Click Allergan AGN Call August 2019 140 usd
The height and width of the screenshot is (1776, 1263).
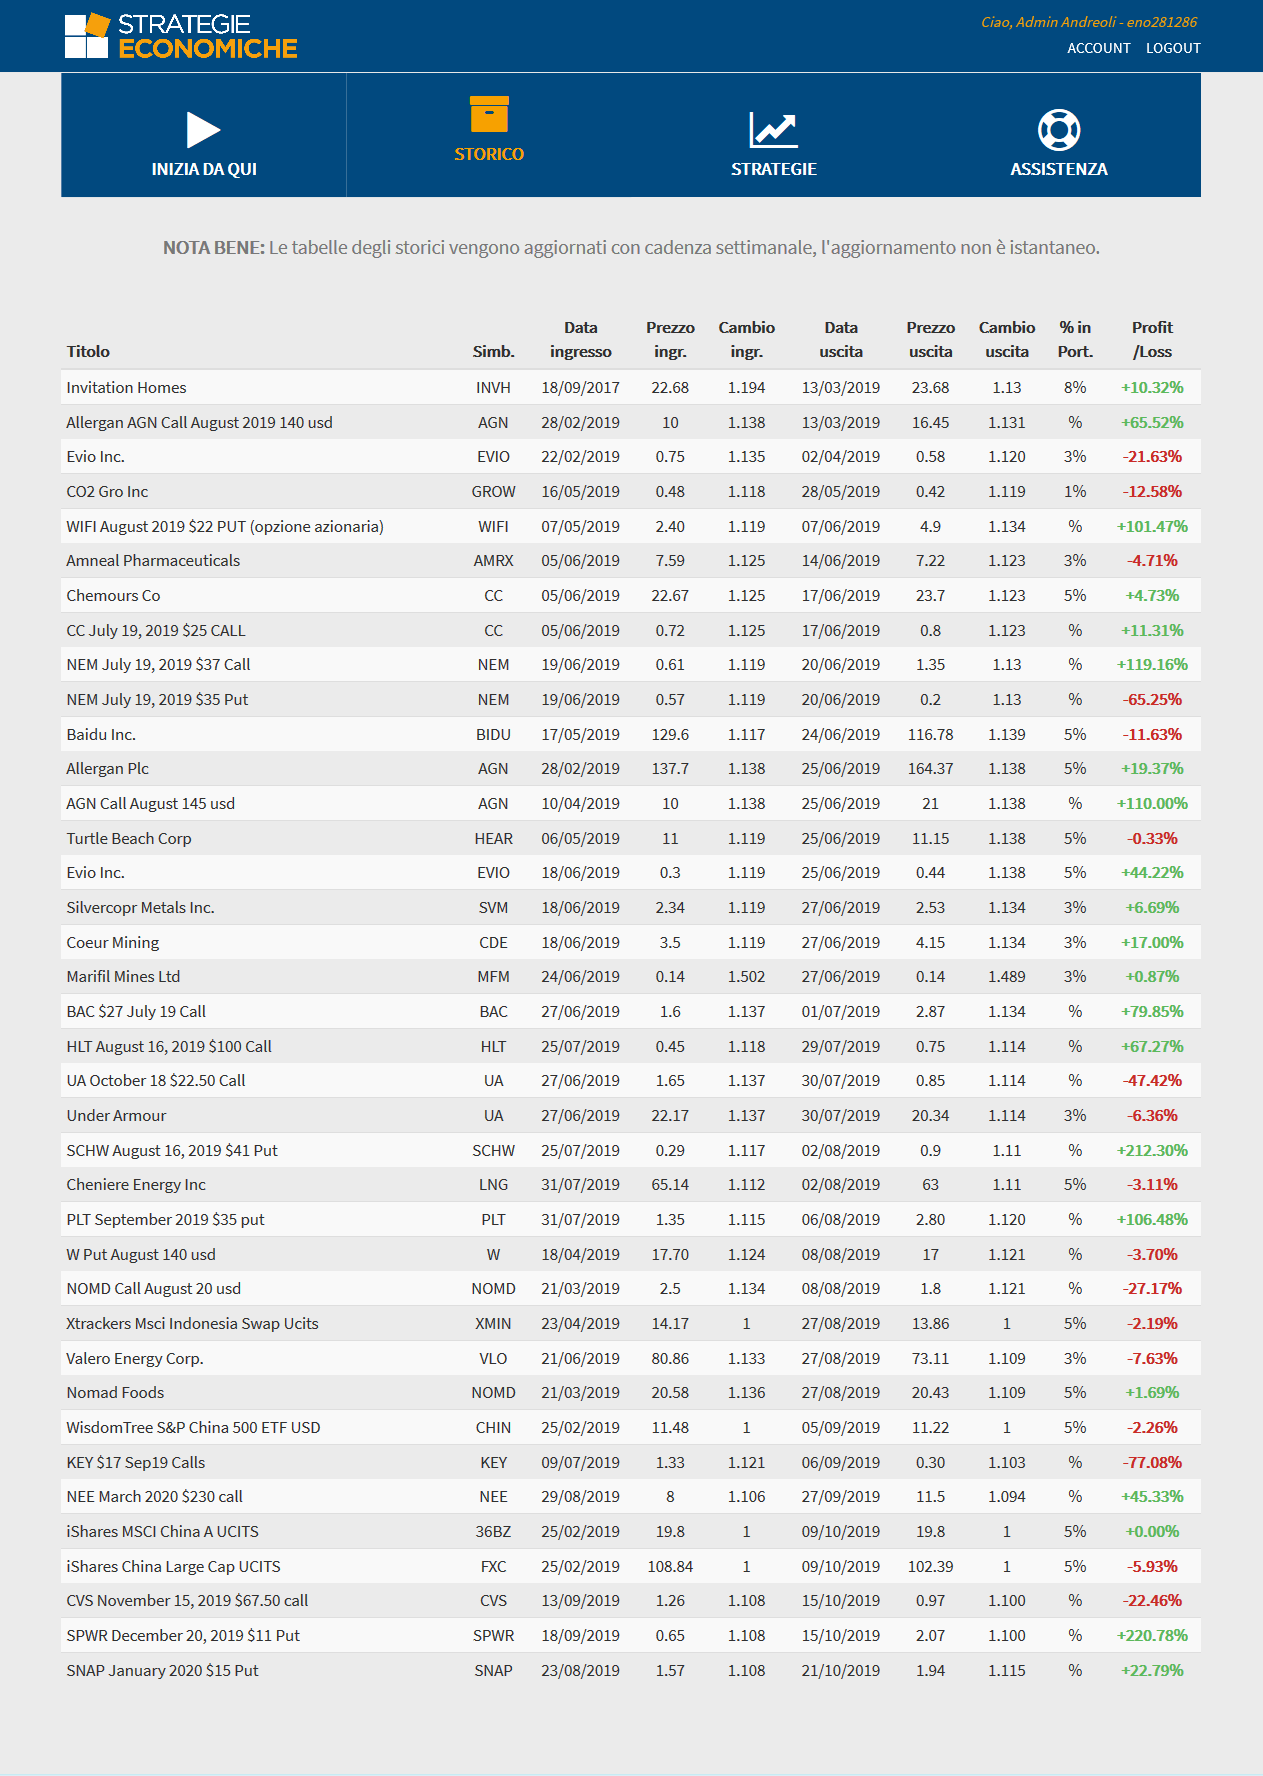point(199,422)
